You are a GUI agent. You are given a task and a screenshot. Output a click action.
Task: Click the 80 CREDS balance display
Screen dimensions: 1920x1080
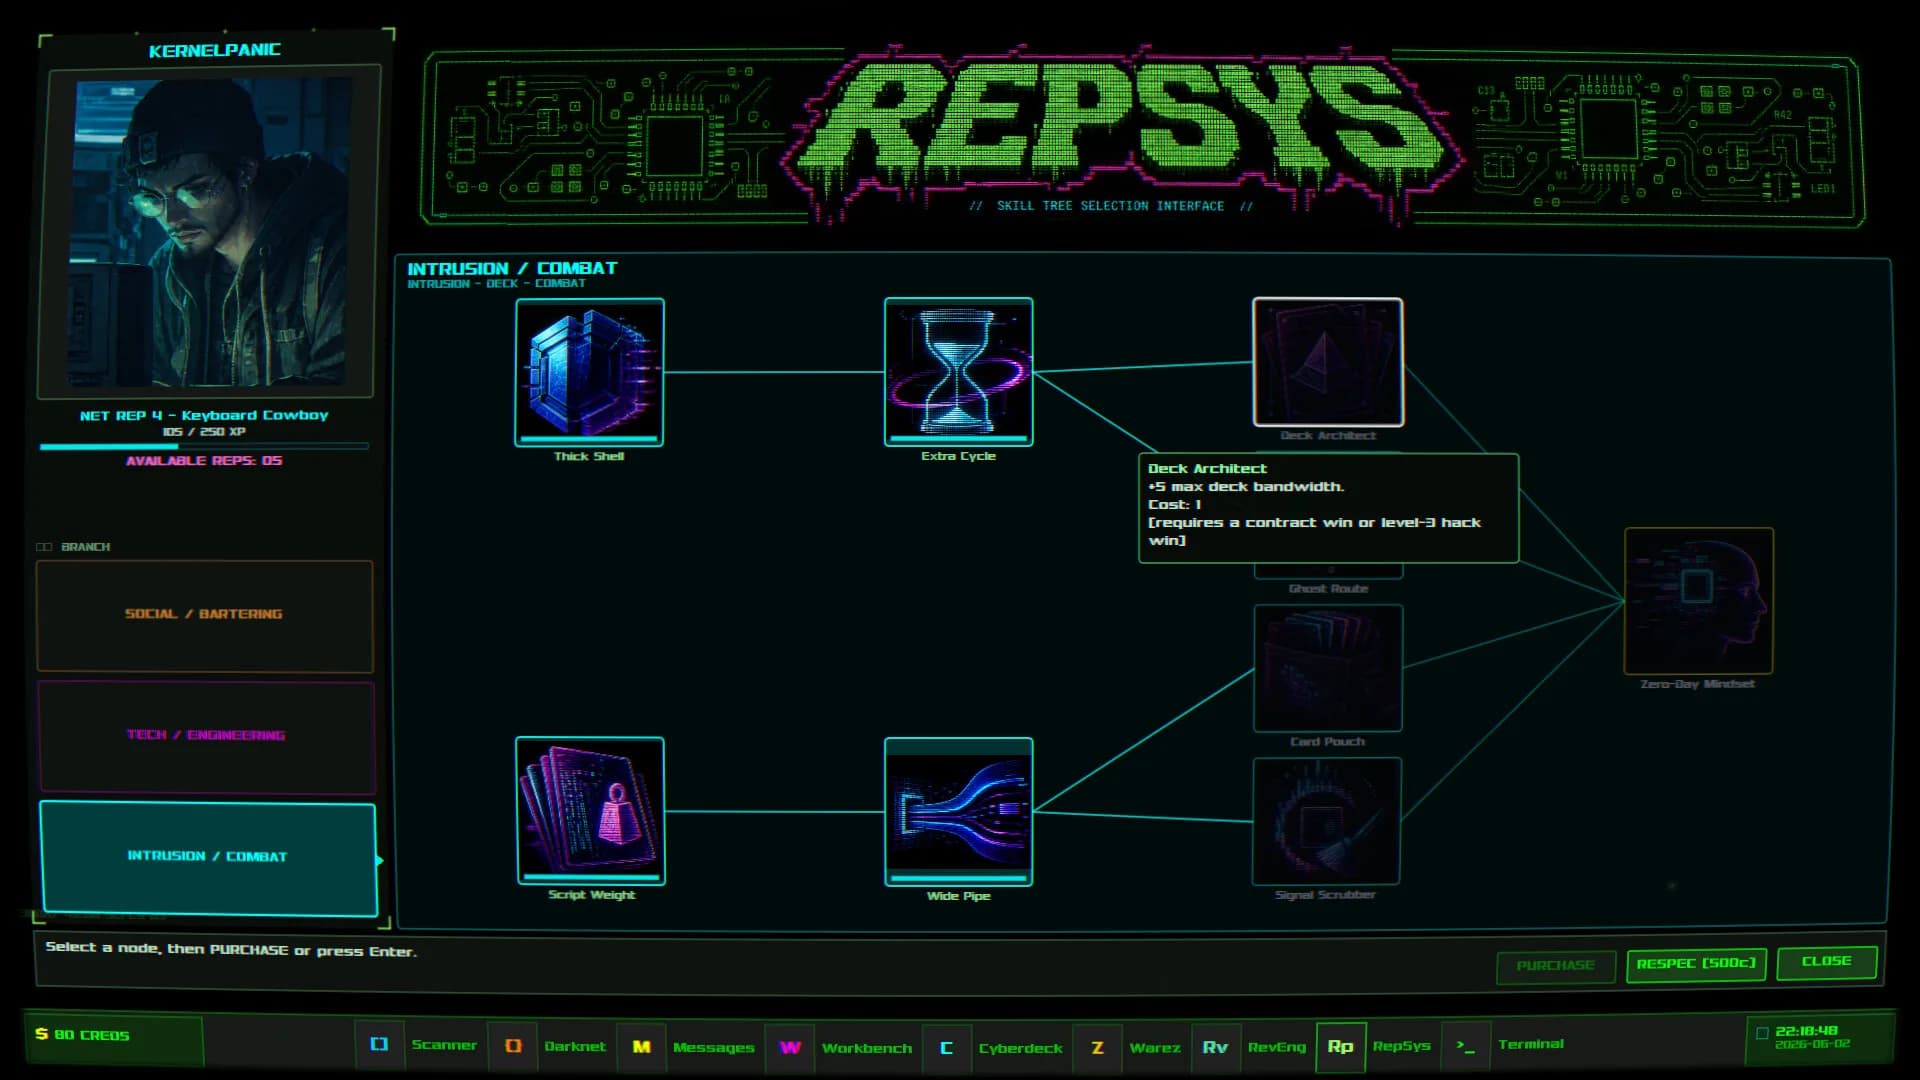[x=91, y=1036]
